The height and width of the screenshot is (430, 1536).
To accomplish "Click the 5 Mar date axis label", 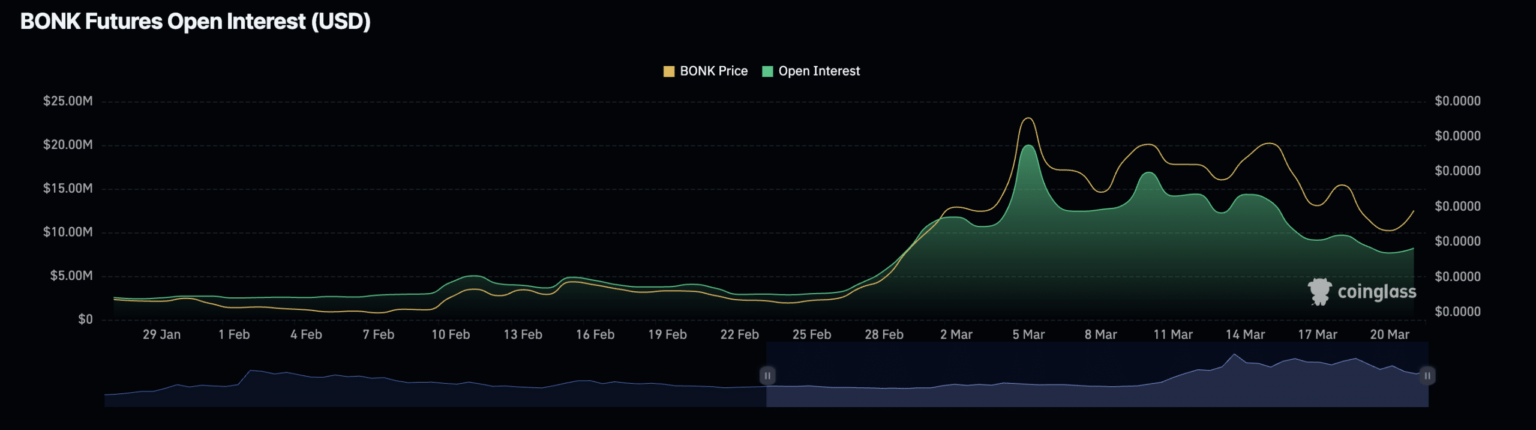I will [1027, 335].
